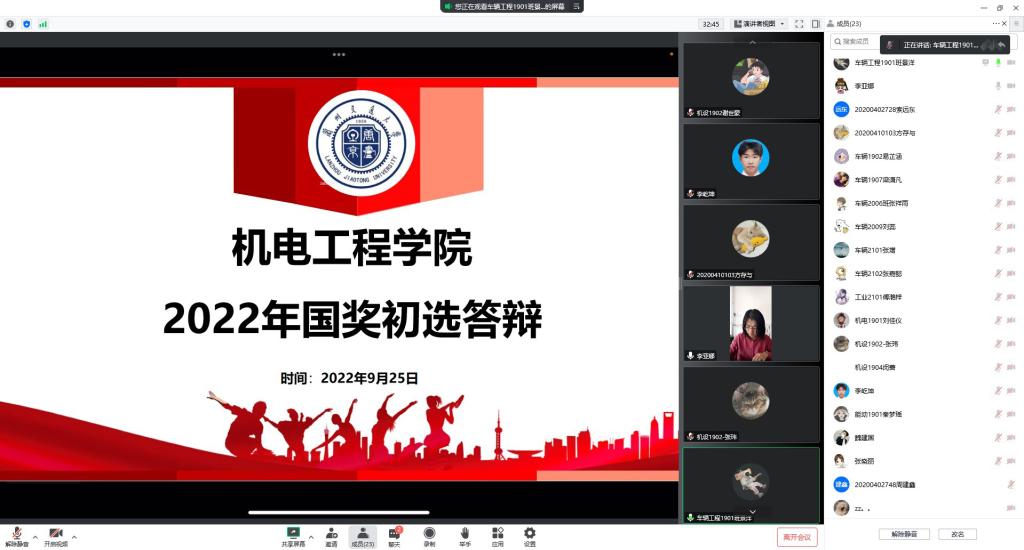Turn on the camera (开启视频)
This screenshot has width=1024, height=550.
tap(56, 535)
